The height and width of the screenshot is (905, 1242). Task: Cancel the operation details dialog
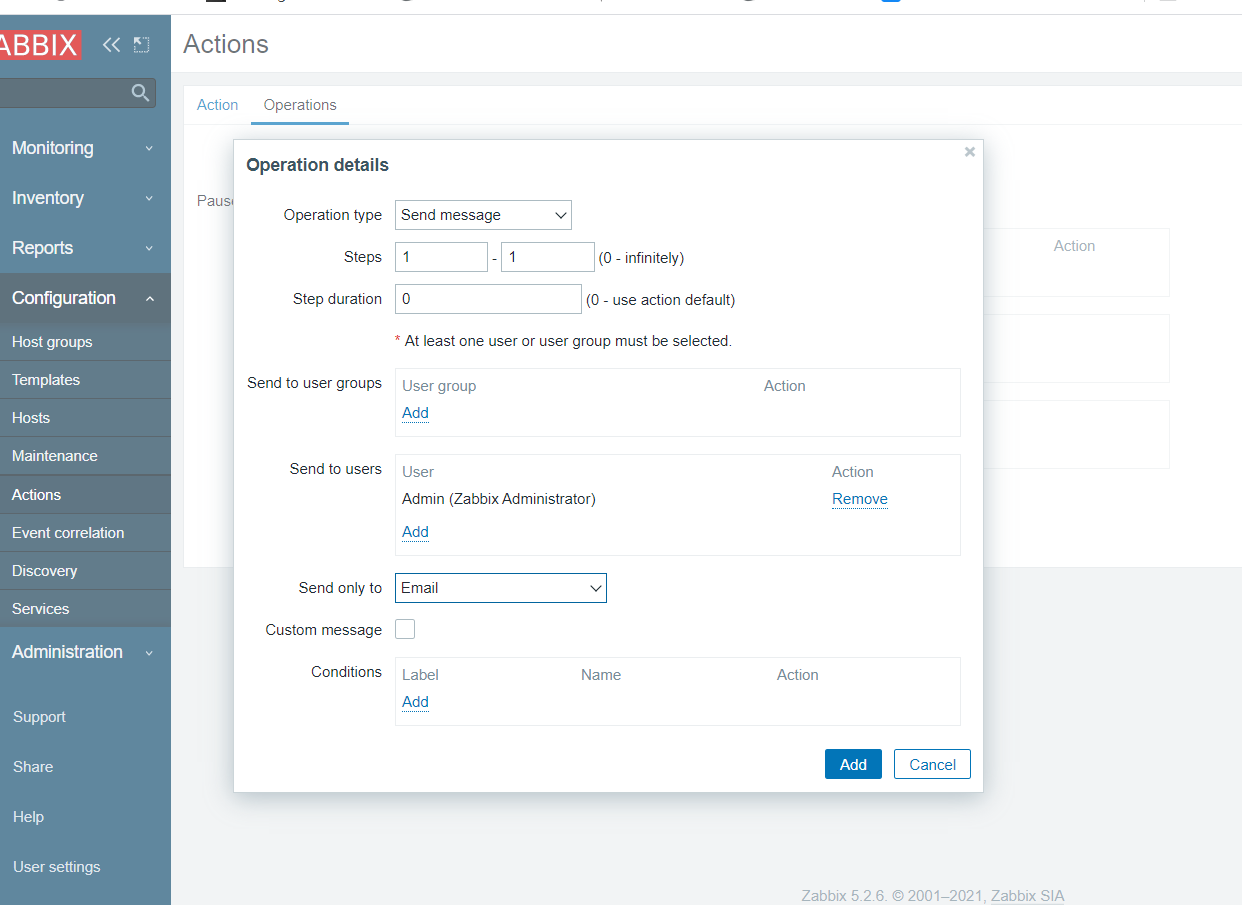click(x=932, y=764)
